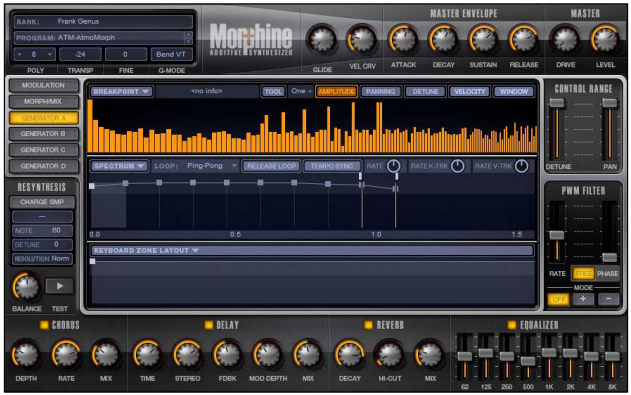Click the Transp field showing -24
The height and width of the screenshot is (395, 631).
[80, 54]
